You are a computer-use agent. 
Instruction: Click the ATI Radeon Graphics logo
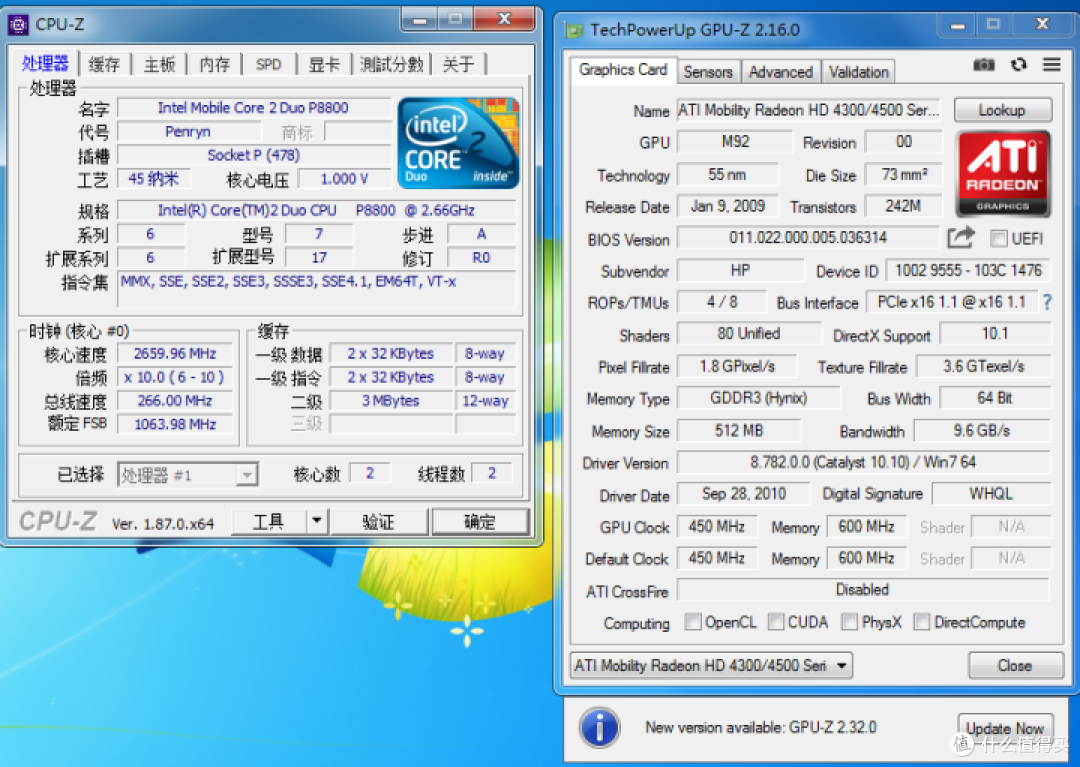point(1004,174)
